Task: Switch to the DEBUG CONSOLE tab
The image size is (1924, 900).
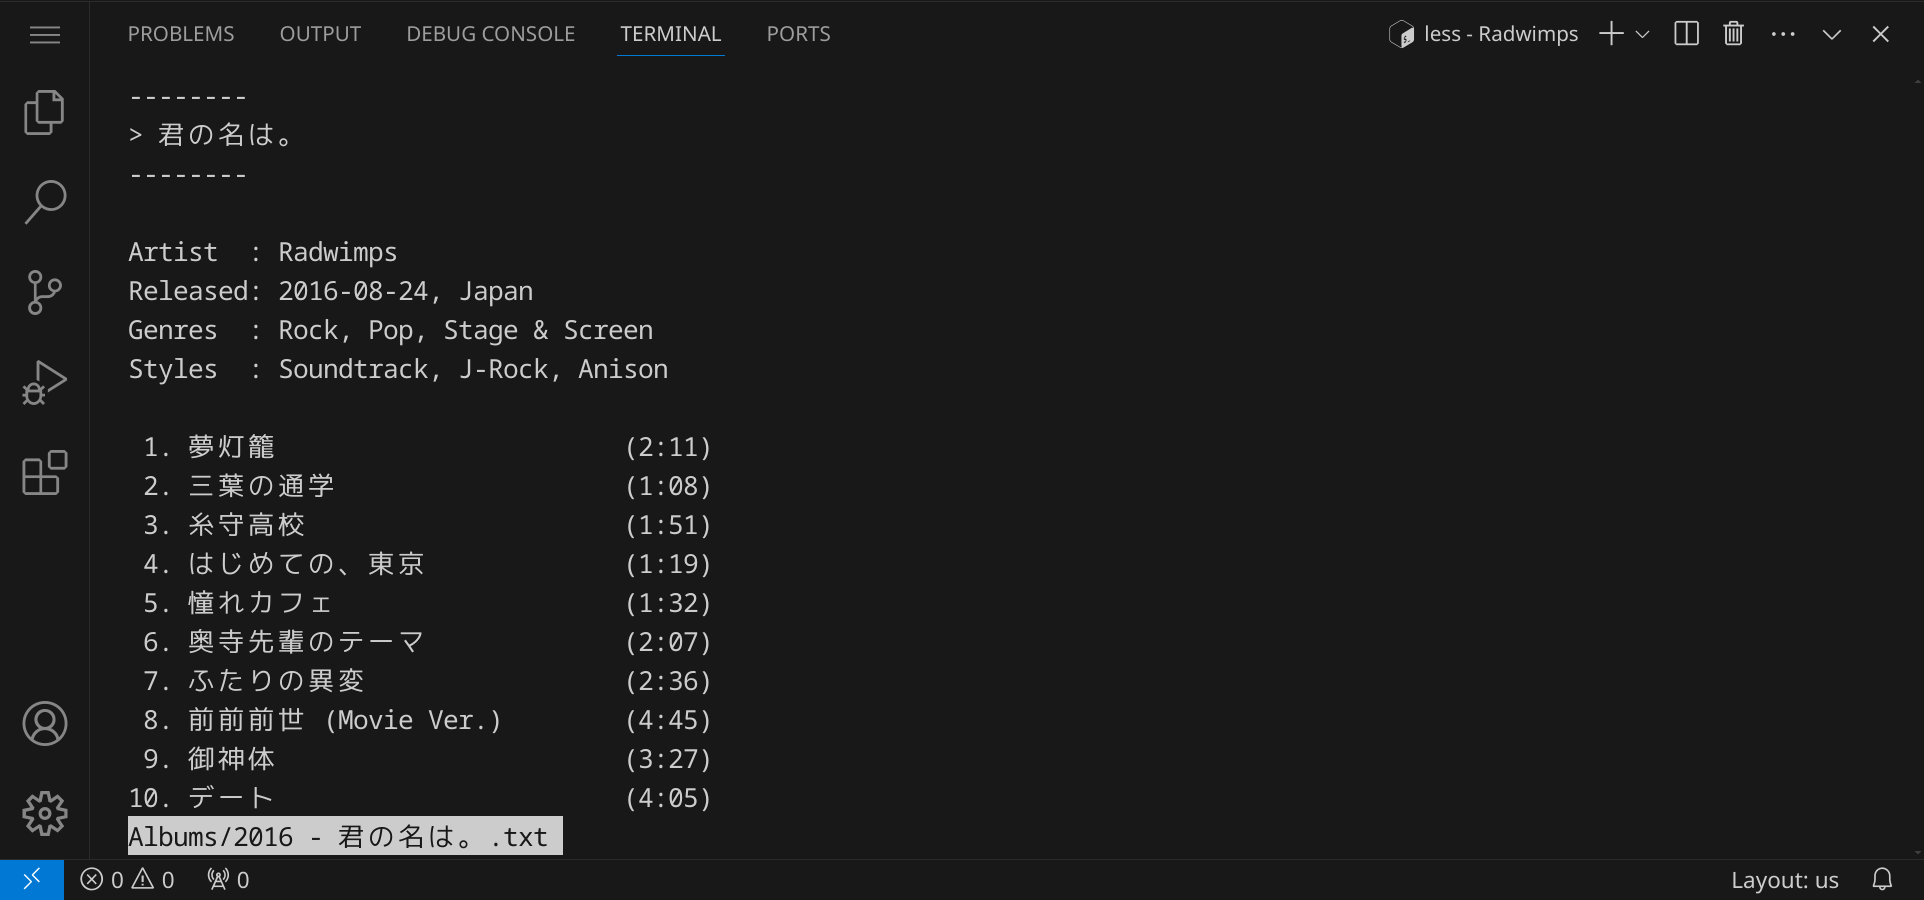Action: (490, 34)
